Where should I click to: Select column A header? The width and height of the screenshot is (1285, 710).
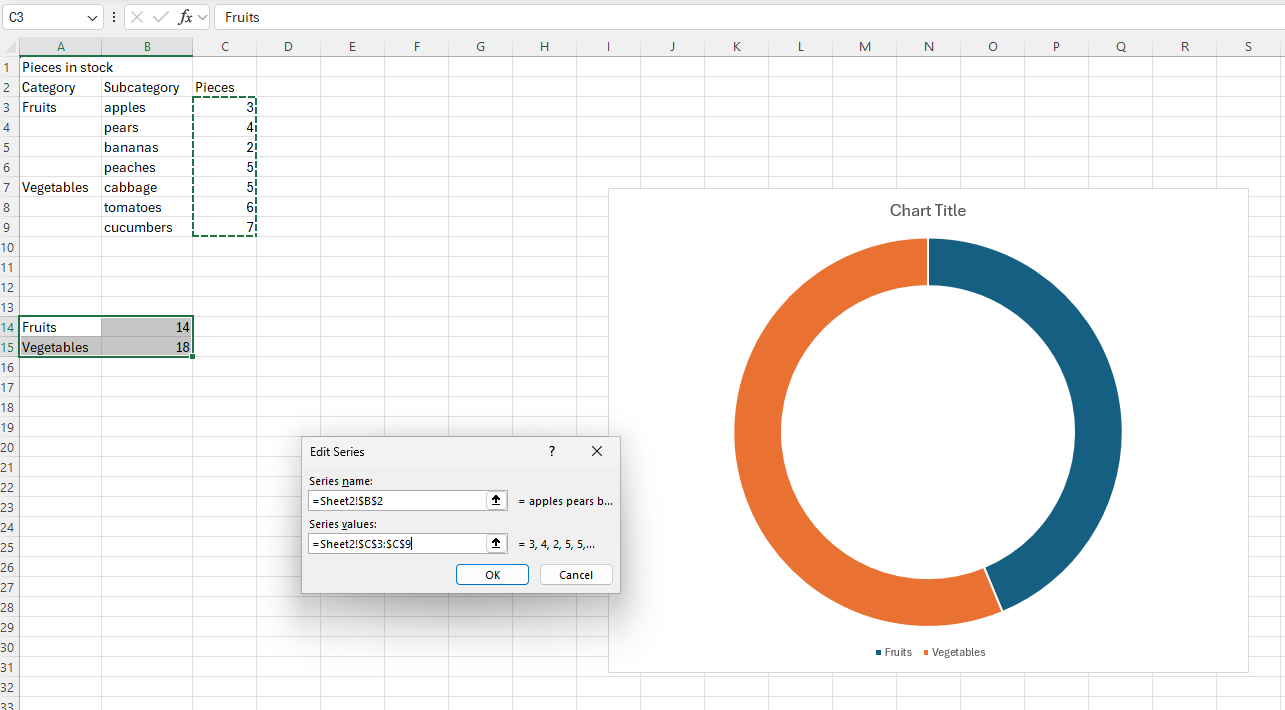(x=60, y=47)
